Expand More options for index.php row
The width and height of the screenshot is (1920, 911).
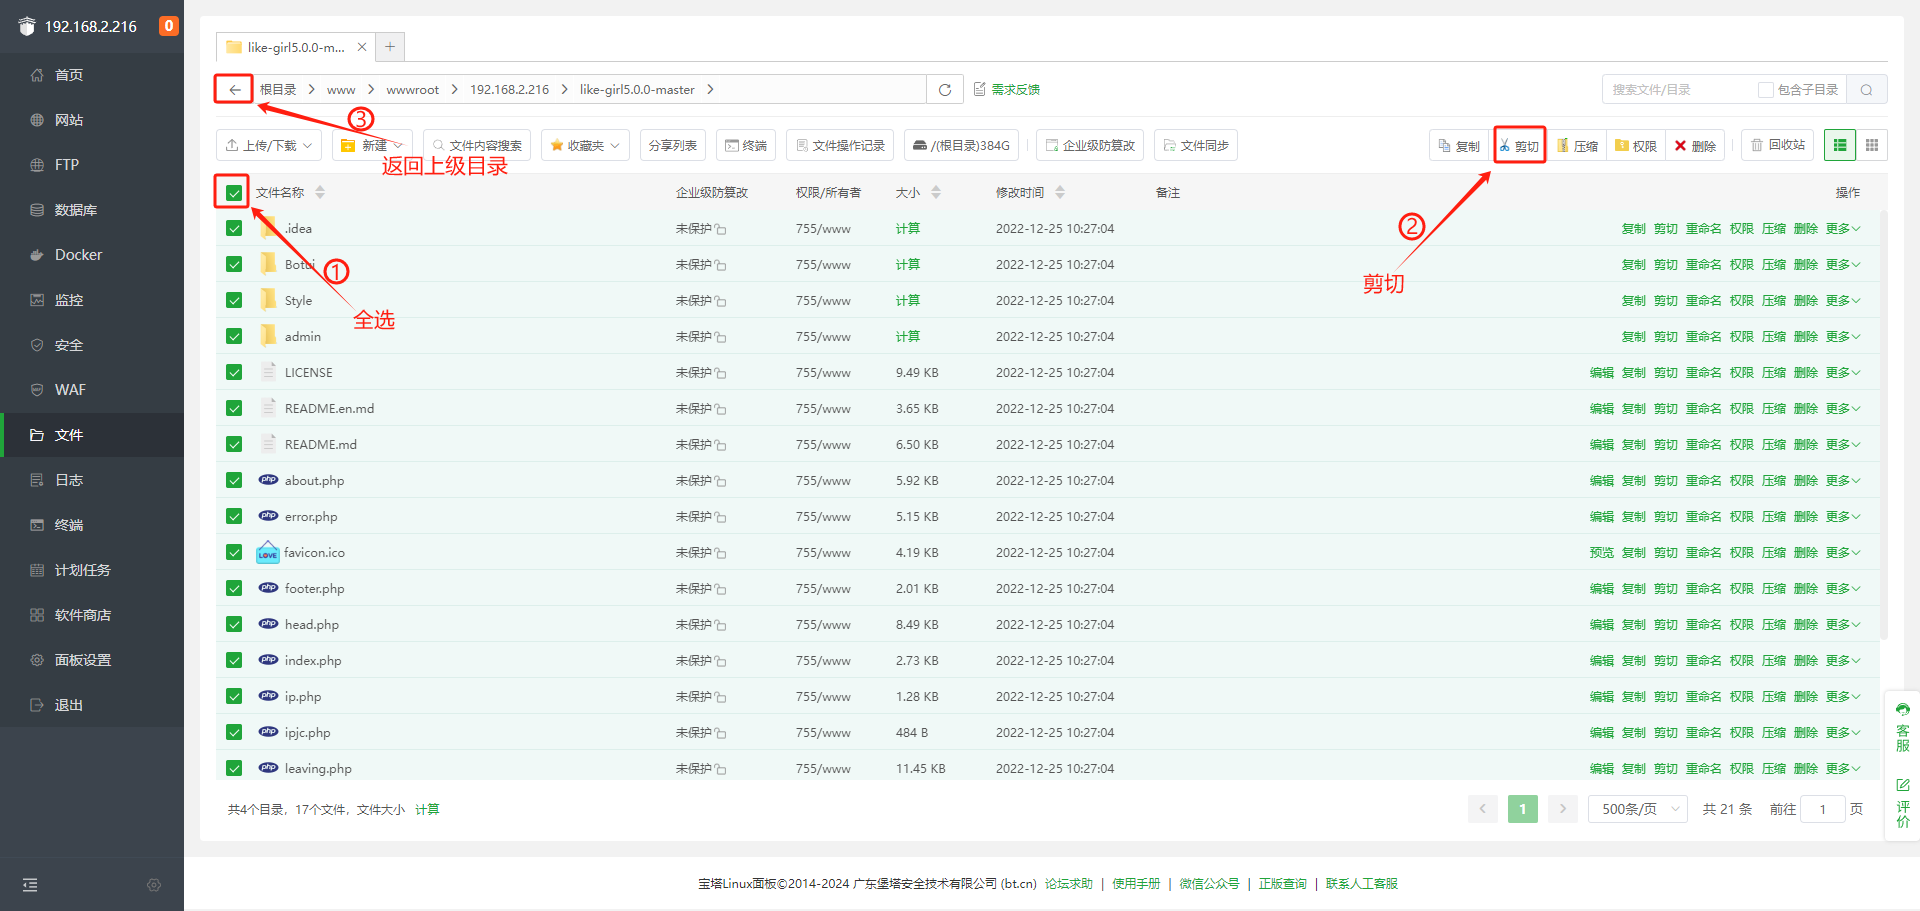[1842, 660]
